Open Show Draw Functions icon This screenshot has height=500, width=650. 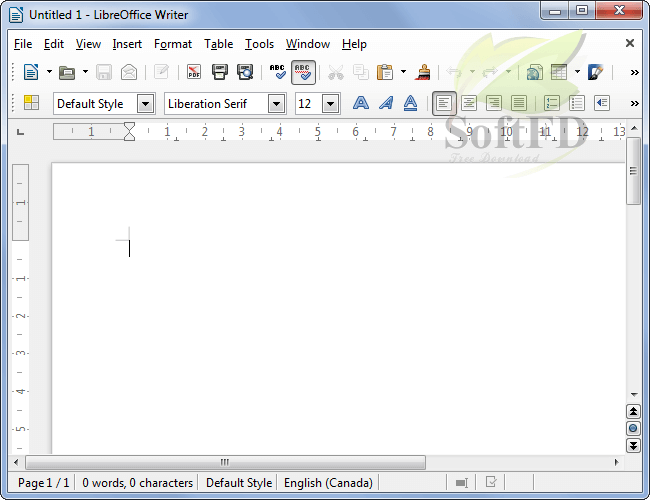[x=595, y=72]
